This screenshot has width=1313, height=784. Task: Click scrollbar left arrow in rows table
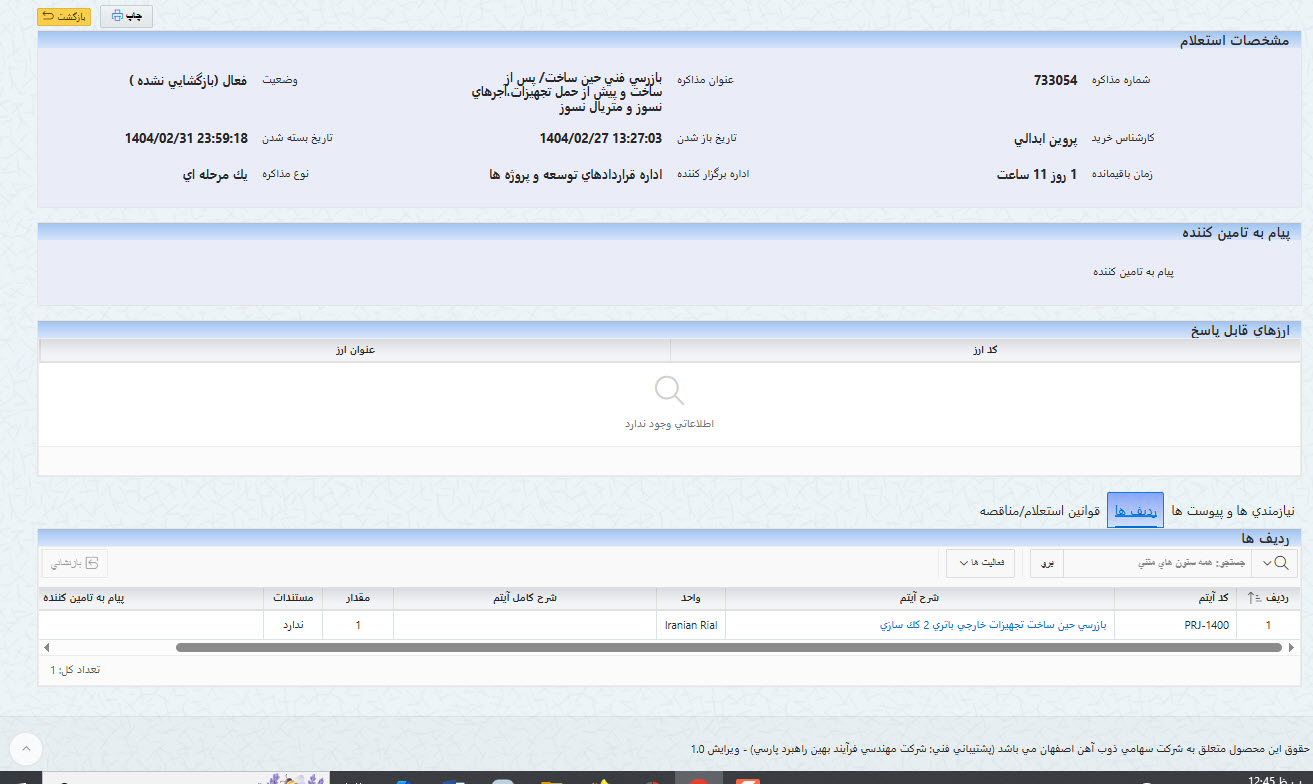tap(45, 647)
